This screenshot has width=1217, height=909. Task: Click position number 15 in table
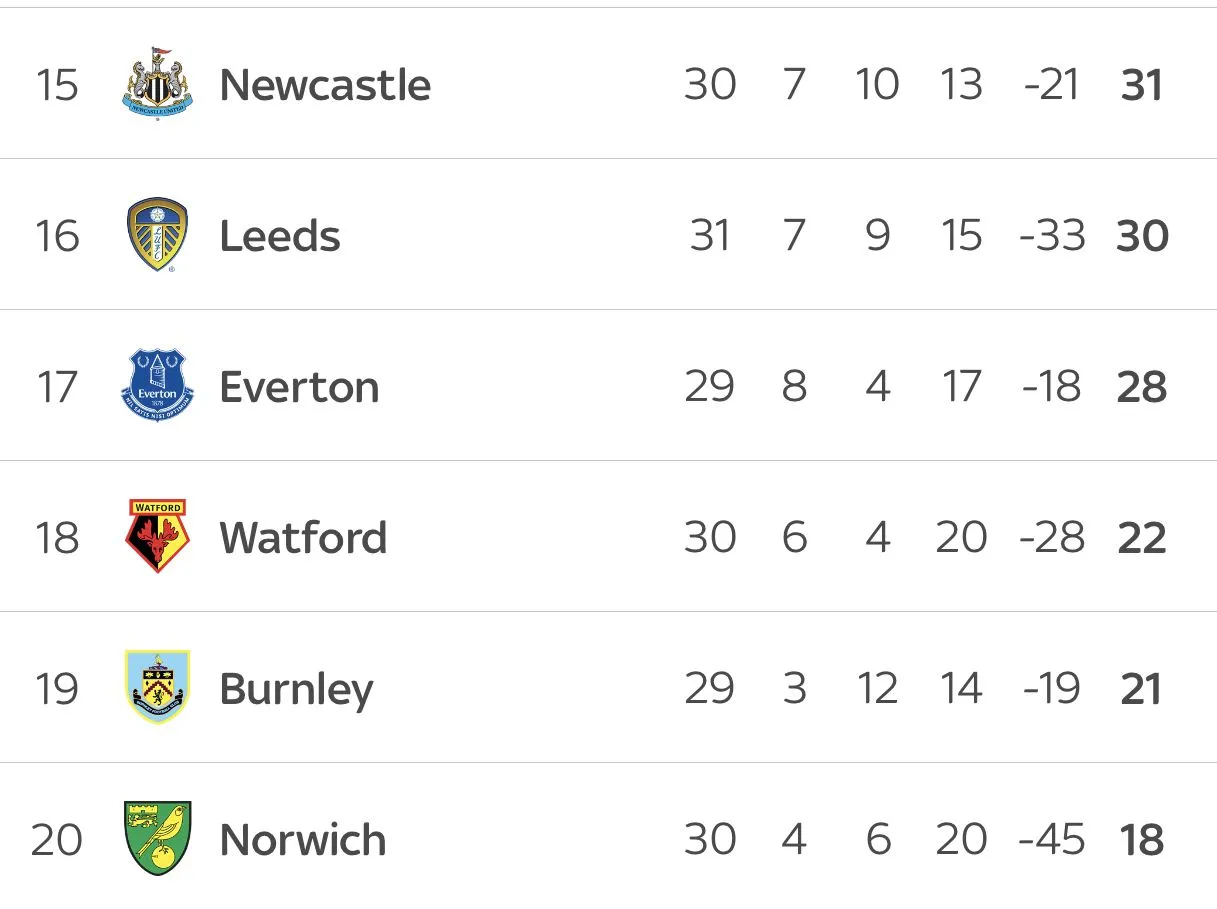point(57,85)
